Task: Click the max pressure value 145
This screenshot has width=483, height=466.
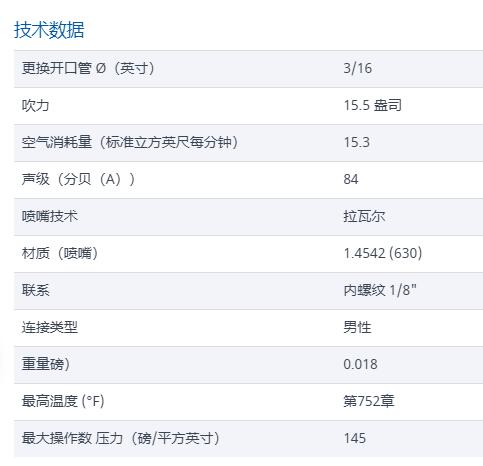Action: click(x=355, y=438)
